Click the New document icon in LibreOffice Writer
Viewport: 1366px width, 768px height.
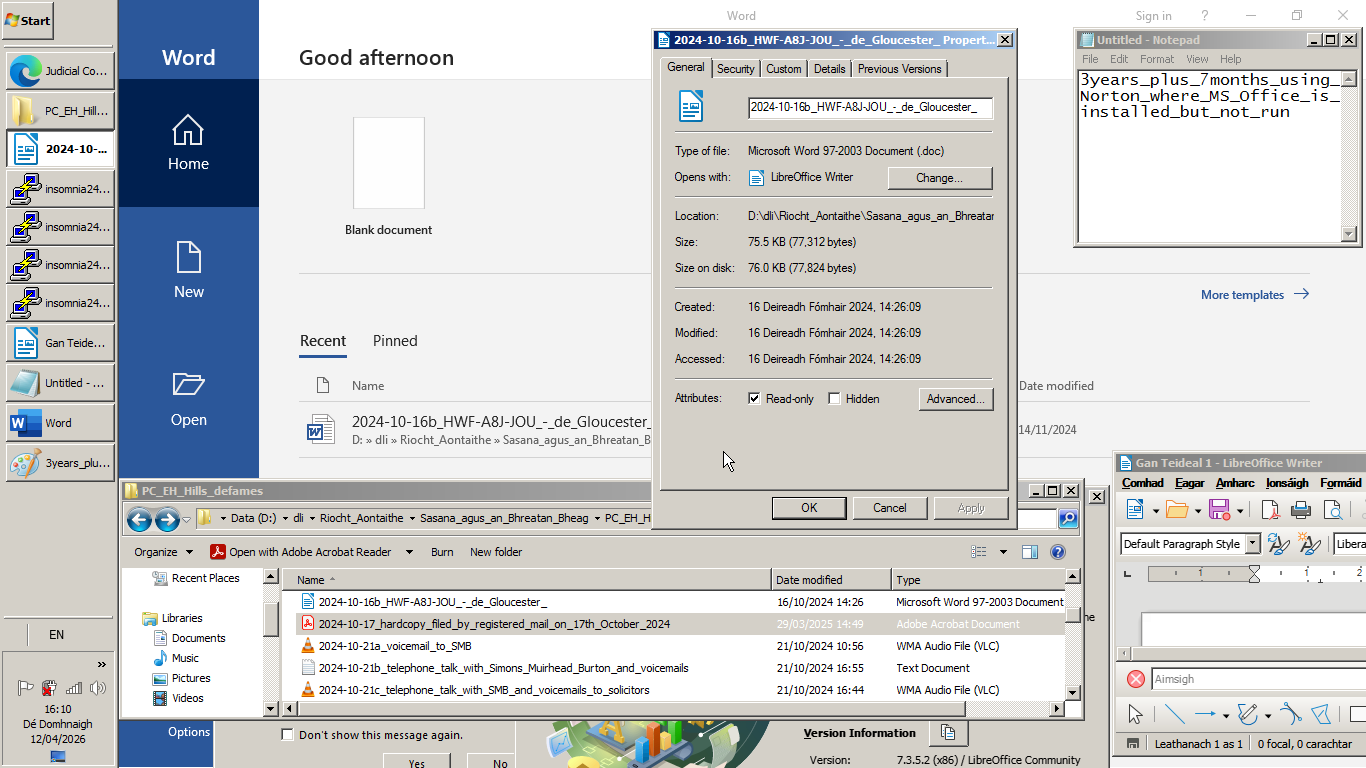pos(1135,510)
